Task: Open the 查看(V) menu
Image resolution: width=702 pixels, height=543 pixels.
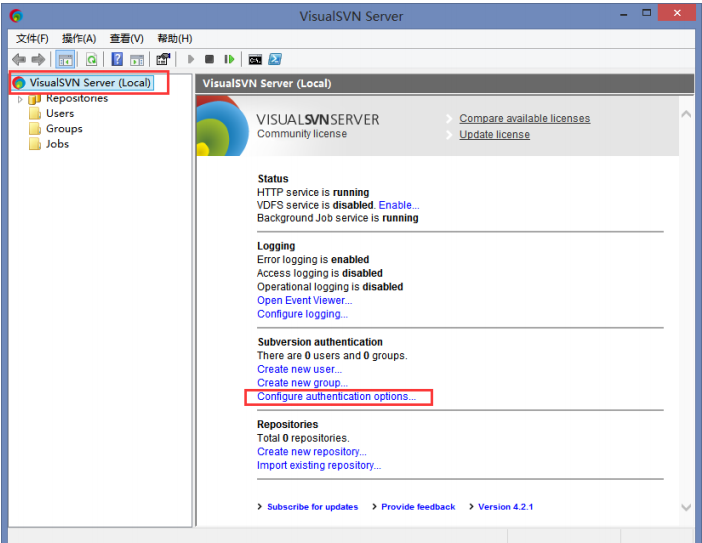Action: click(x=127, y=38)
